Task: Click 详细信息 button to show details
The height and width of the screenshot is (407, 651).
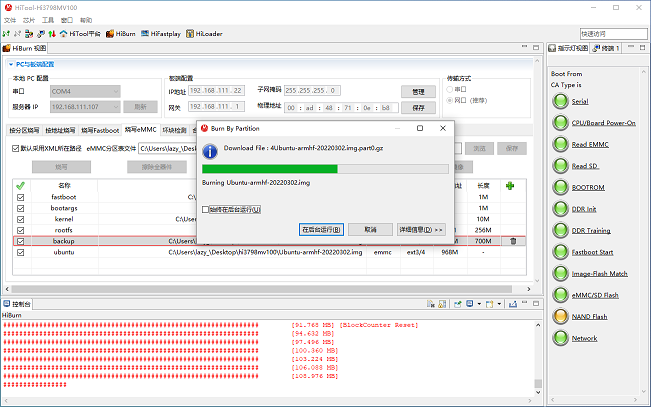Action: tap(420, 229)
